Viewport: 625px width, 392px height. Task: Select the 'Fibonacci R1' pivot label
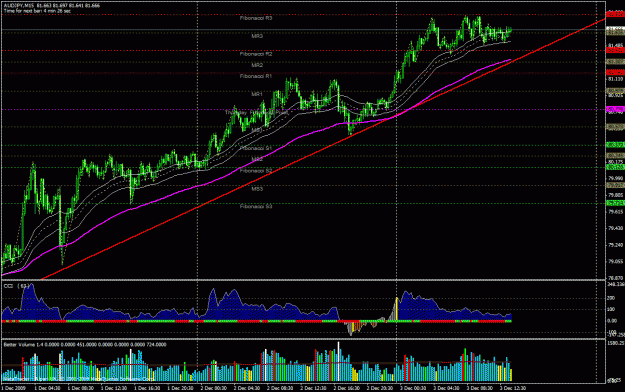click(256, 76)
